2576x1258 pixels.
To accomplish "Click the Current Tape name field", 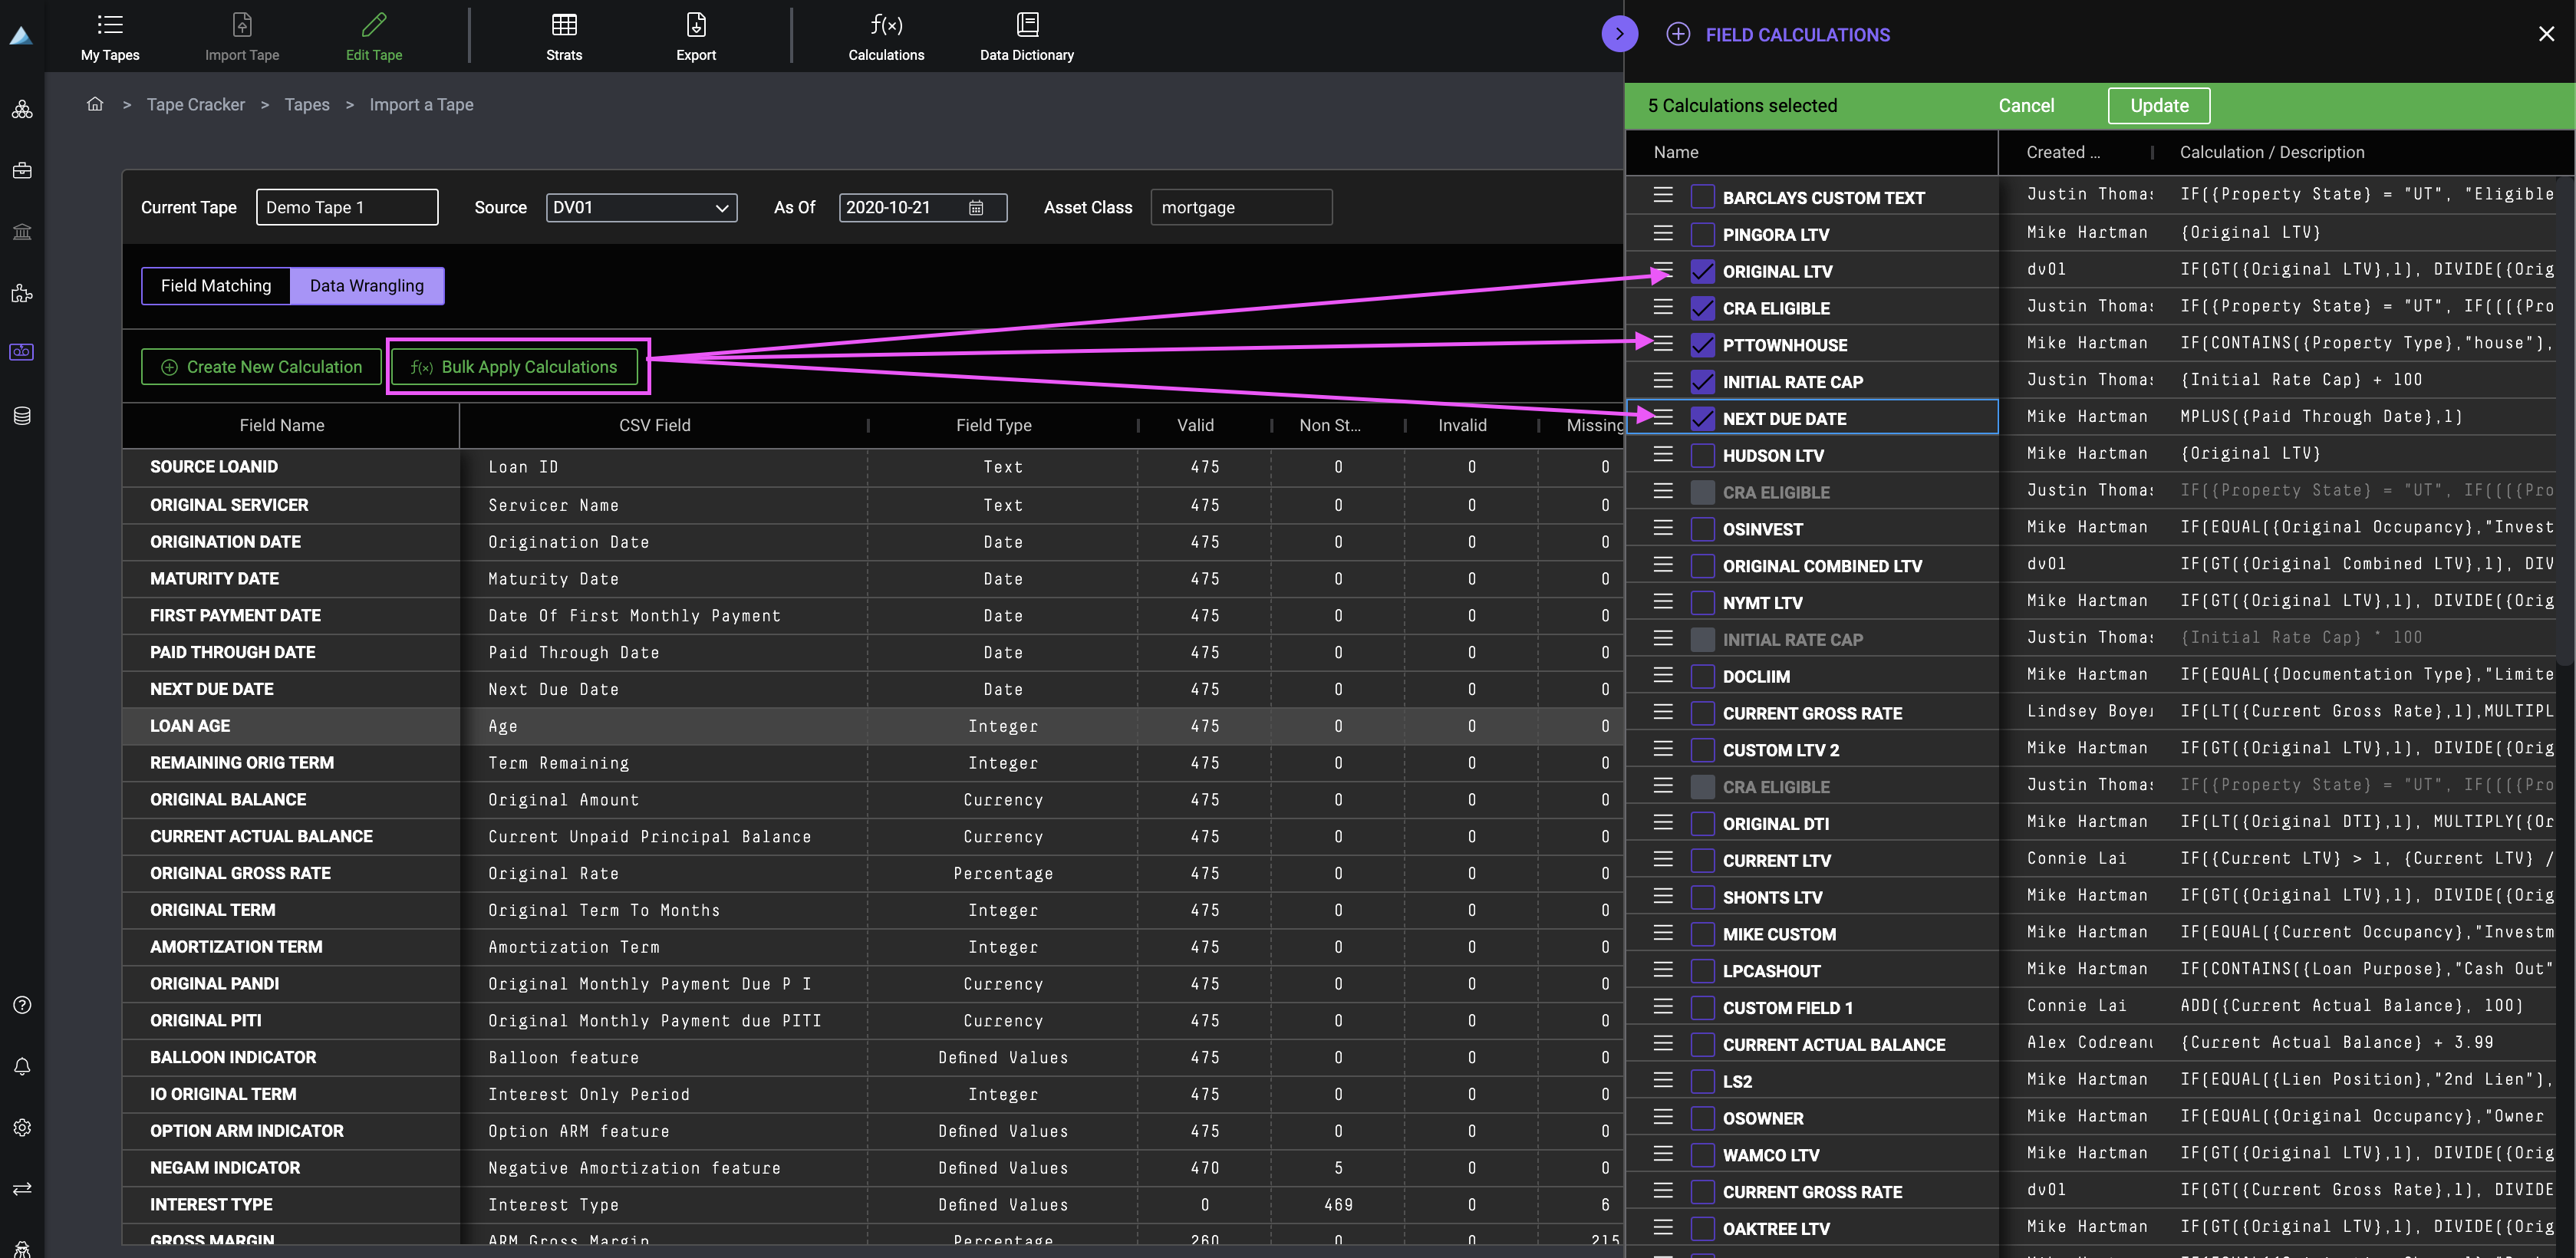I will point(346,207).
